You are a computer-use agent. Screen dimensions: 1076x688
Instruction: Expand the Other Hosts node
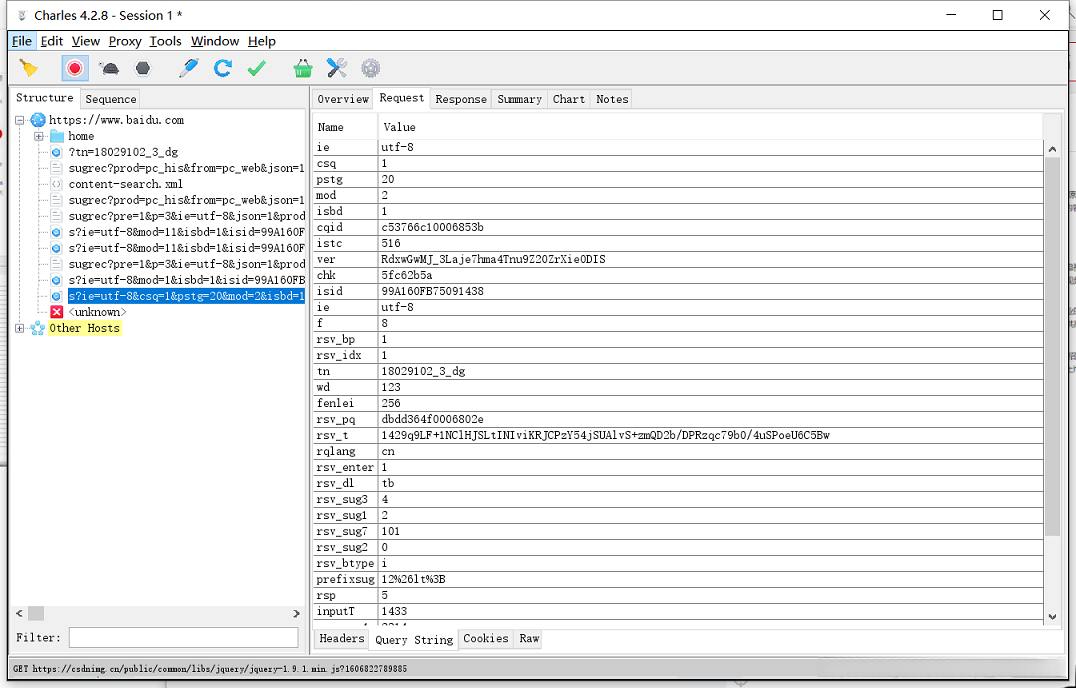tap(21, 328)
